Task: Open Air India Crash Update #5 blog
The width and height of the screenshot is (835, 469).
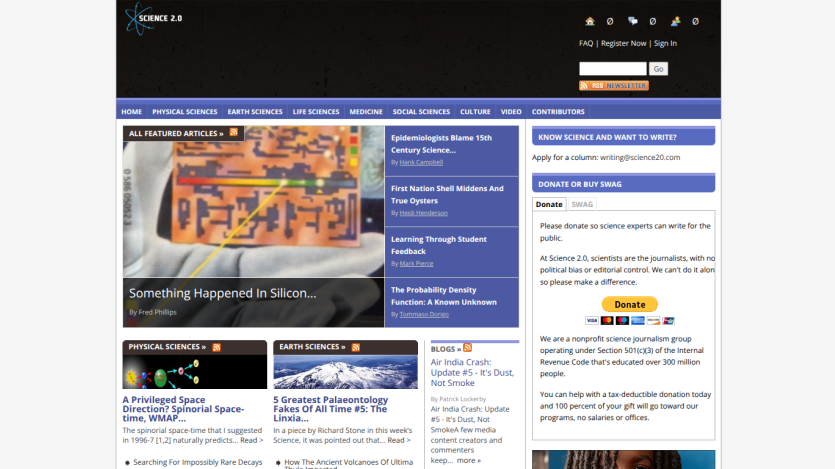Action: pos(472,373)
